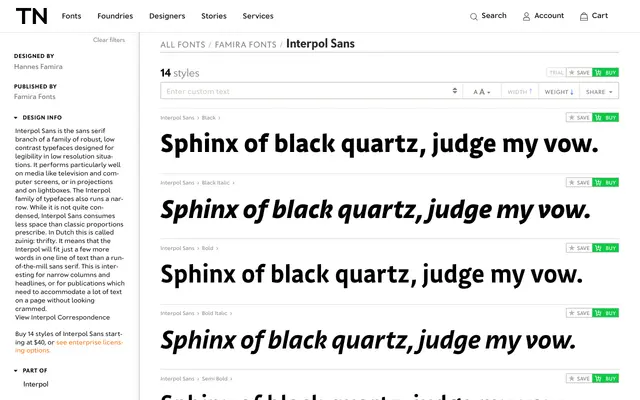The height and width of the screenshot is (400, 640).
Task: Click the TRIAL button for the family
Action: 556,73
